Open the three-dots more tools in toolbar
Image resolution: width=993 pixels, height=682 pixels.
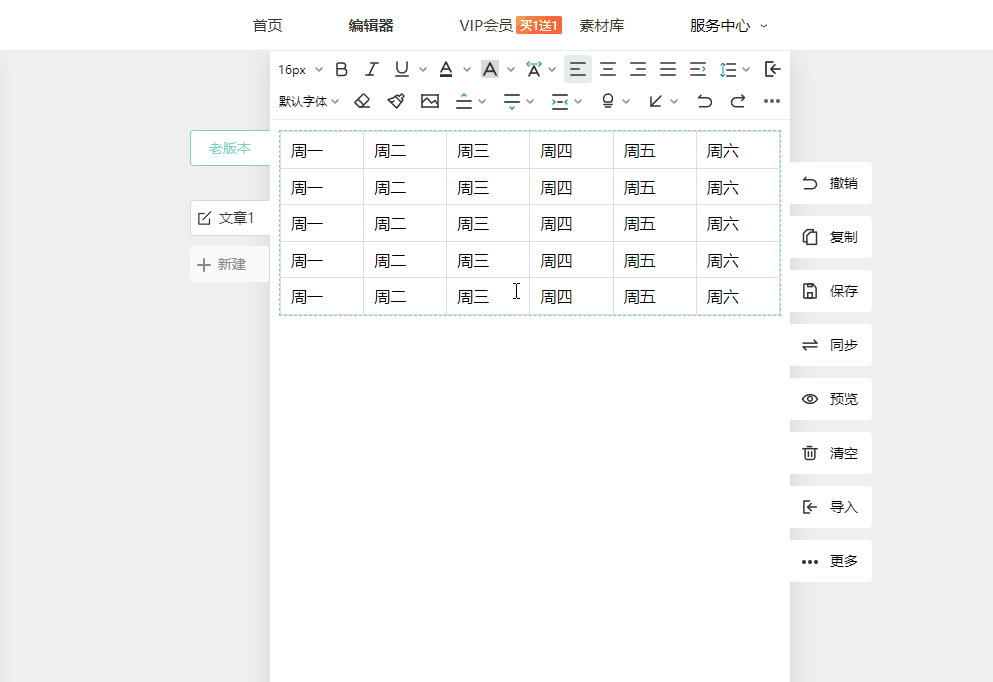click(x=771, y=101)
